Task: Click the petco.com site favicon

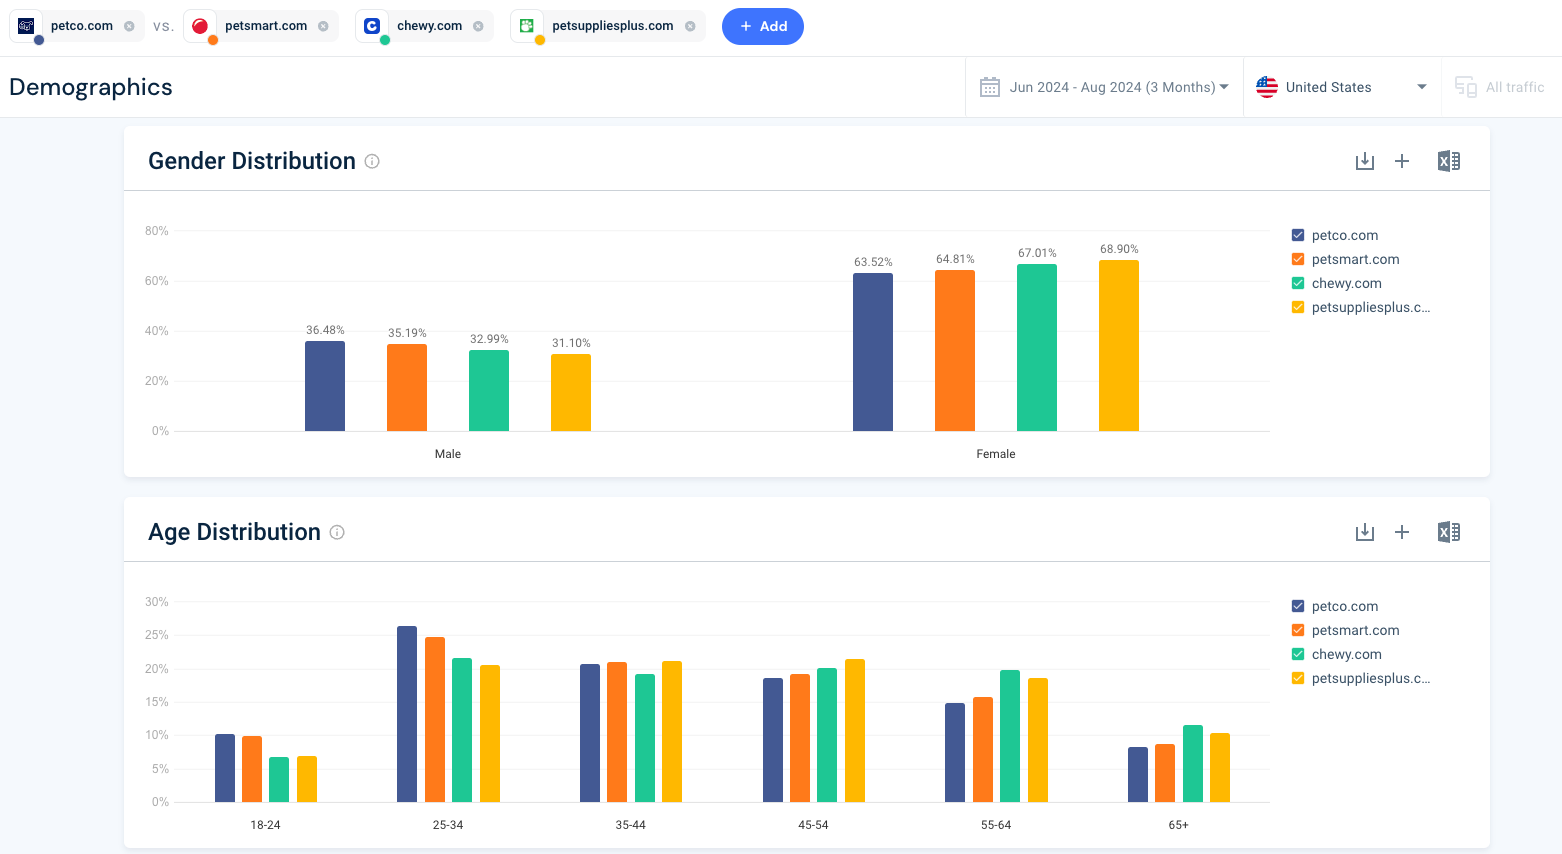Action: coord(26,26)
